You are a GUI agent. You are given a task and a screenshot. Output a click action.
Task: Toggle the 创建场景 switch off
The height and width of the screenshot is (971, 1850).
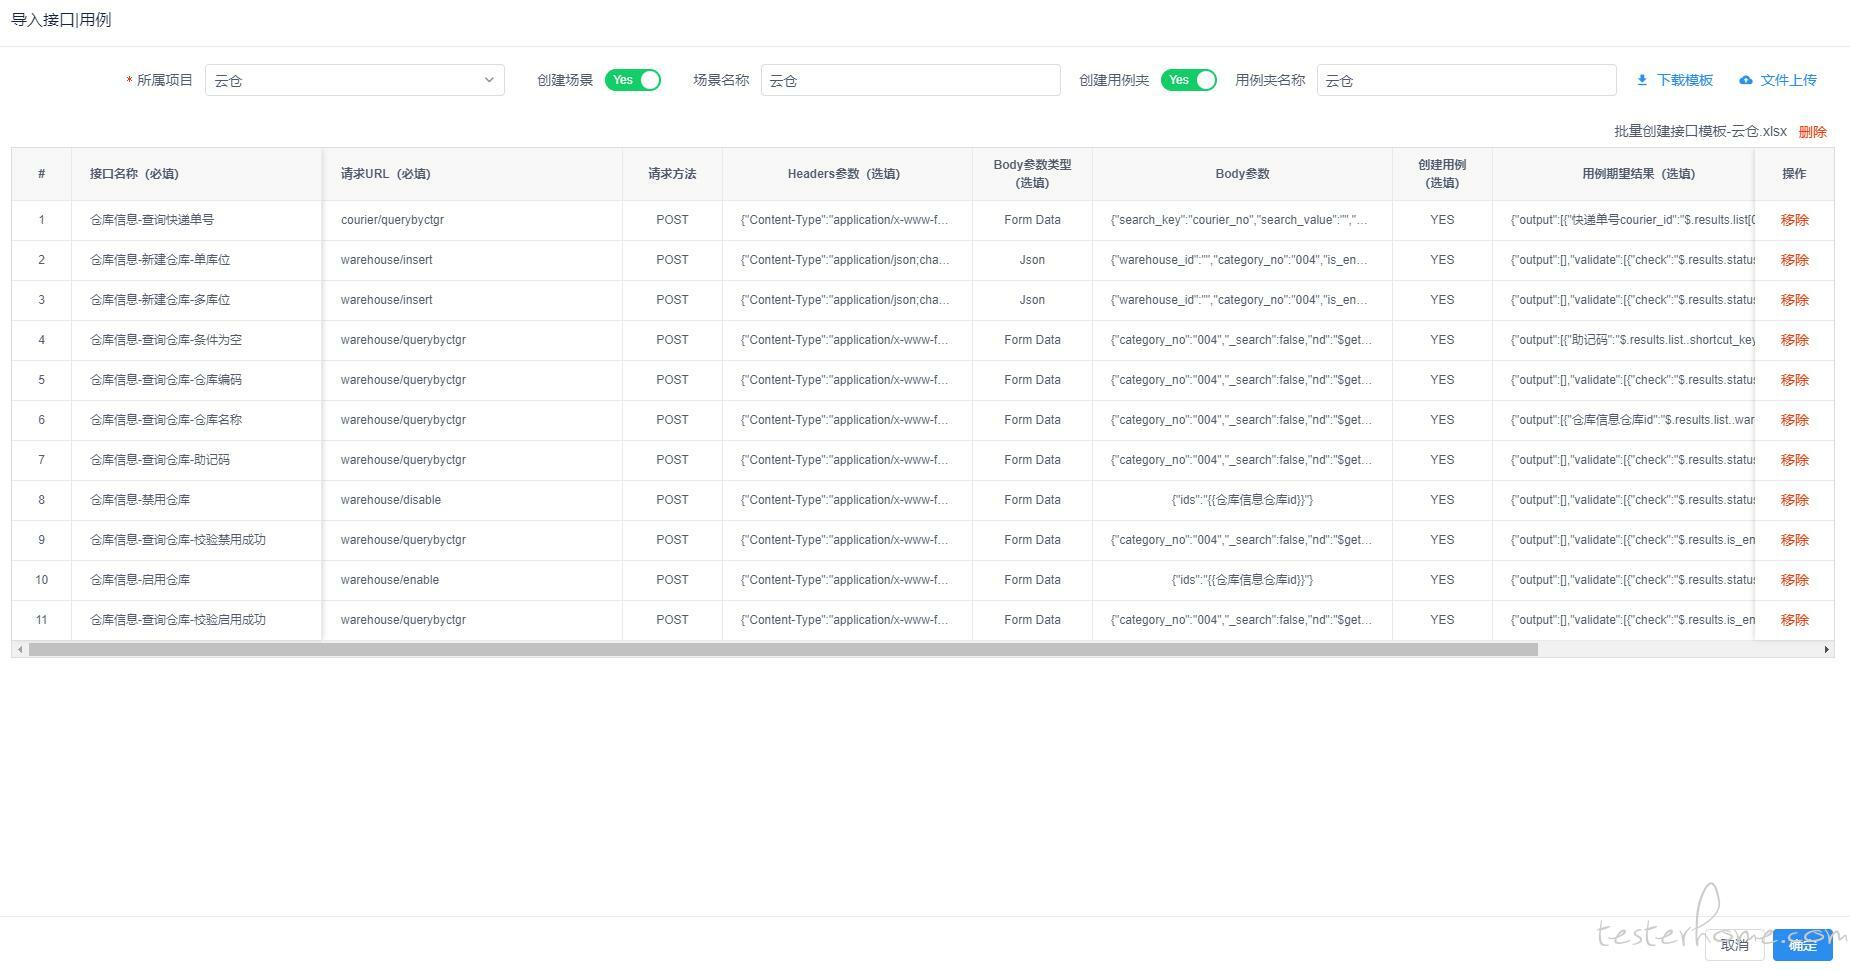click(x=633, y=80)
